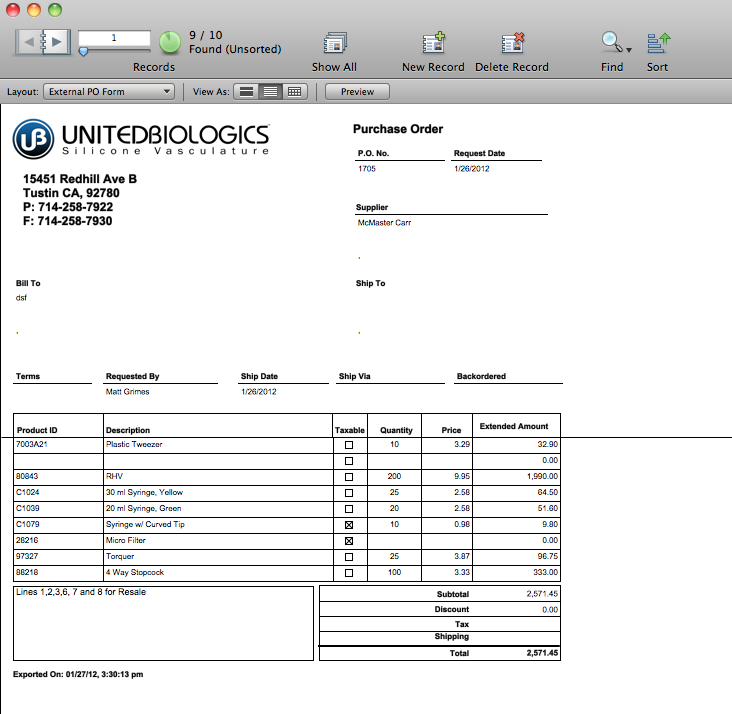Image resolution: width=732 pixels, height=714 pixels.
Task: Uncheck Taxable for the Micro Filter row
Action: 349,540
